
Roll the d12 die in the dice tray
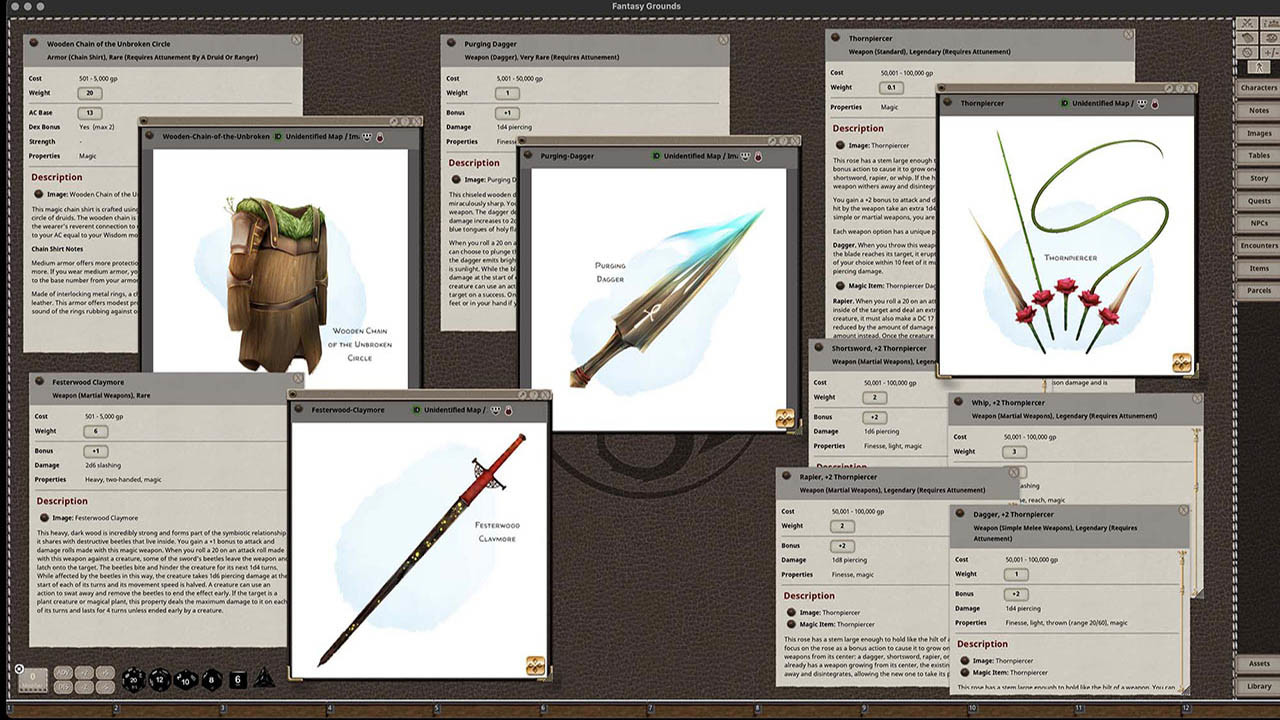click(x=159, y=678)
